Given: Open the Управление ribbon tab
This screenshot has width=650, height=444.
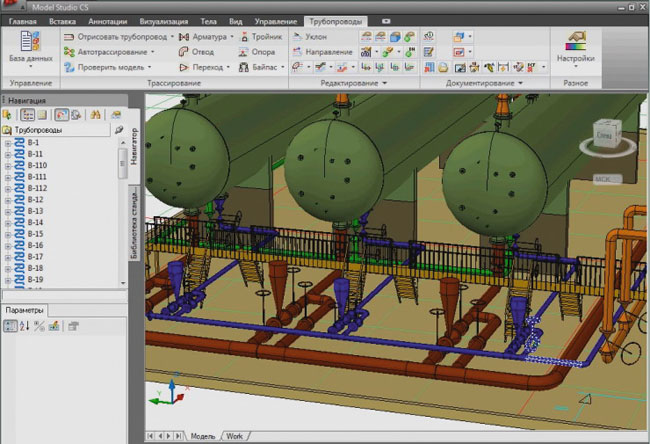Looking at the screenshot, I should tap(275, 21).
